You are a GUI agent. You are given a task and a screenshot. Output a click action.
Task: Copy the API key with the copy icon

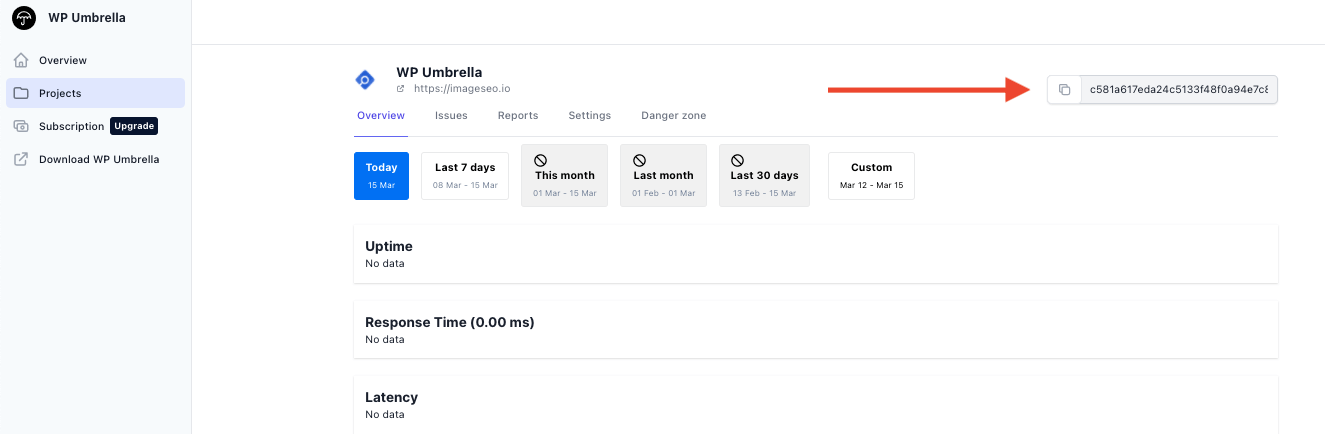coord(1065,90)
